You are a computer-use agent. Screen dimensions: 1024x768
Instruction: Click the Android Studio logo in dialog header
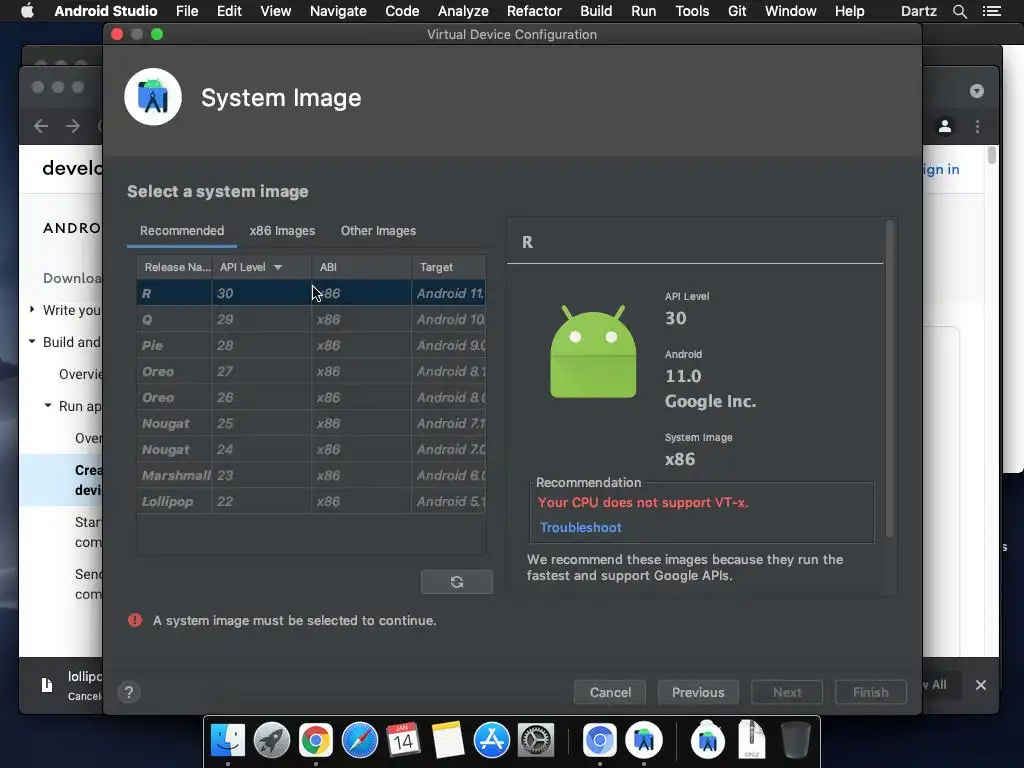click(153, 97)
